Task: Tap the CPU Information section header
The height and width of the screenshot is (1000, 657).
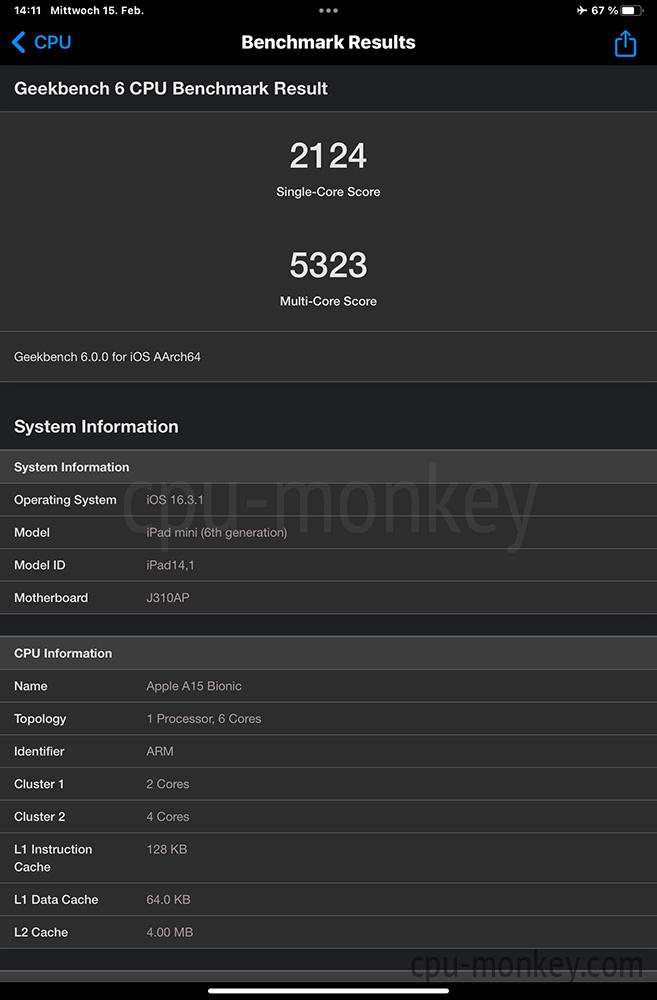Action: coord(328,653)
